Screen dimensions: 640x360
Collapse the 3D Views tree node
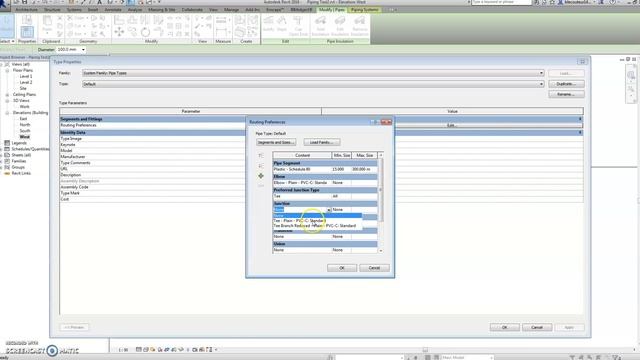(x=7, y=101)
